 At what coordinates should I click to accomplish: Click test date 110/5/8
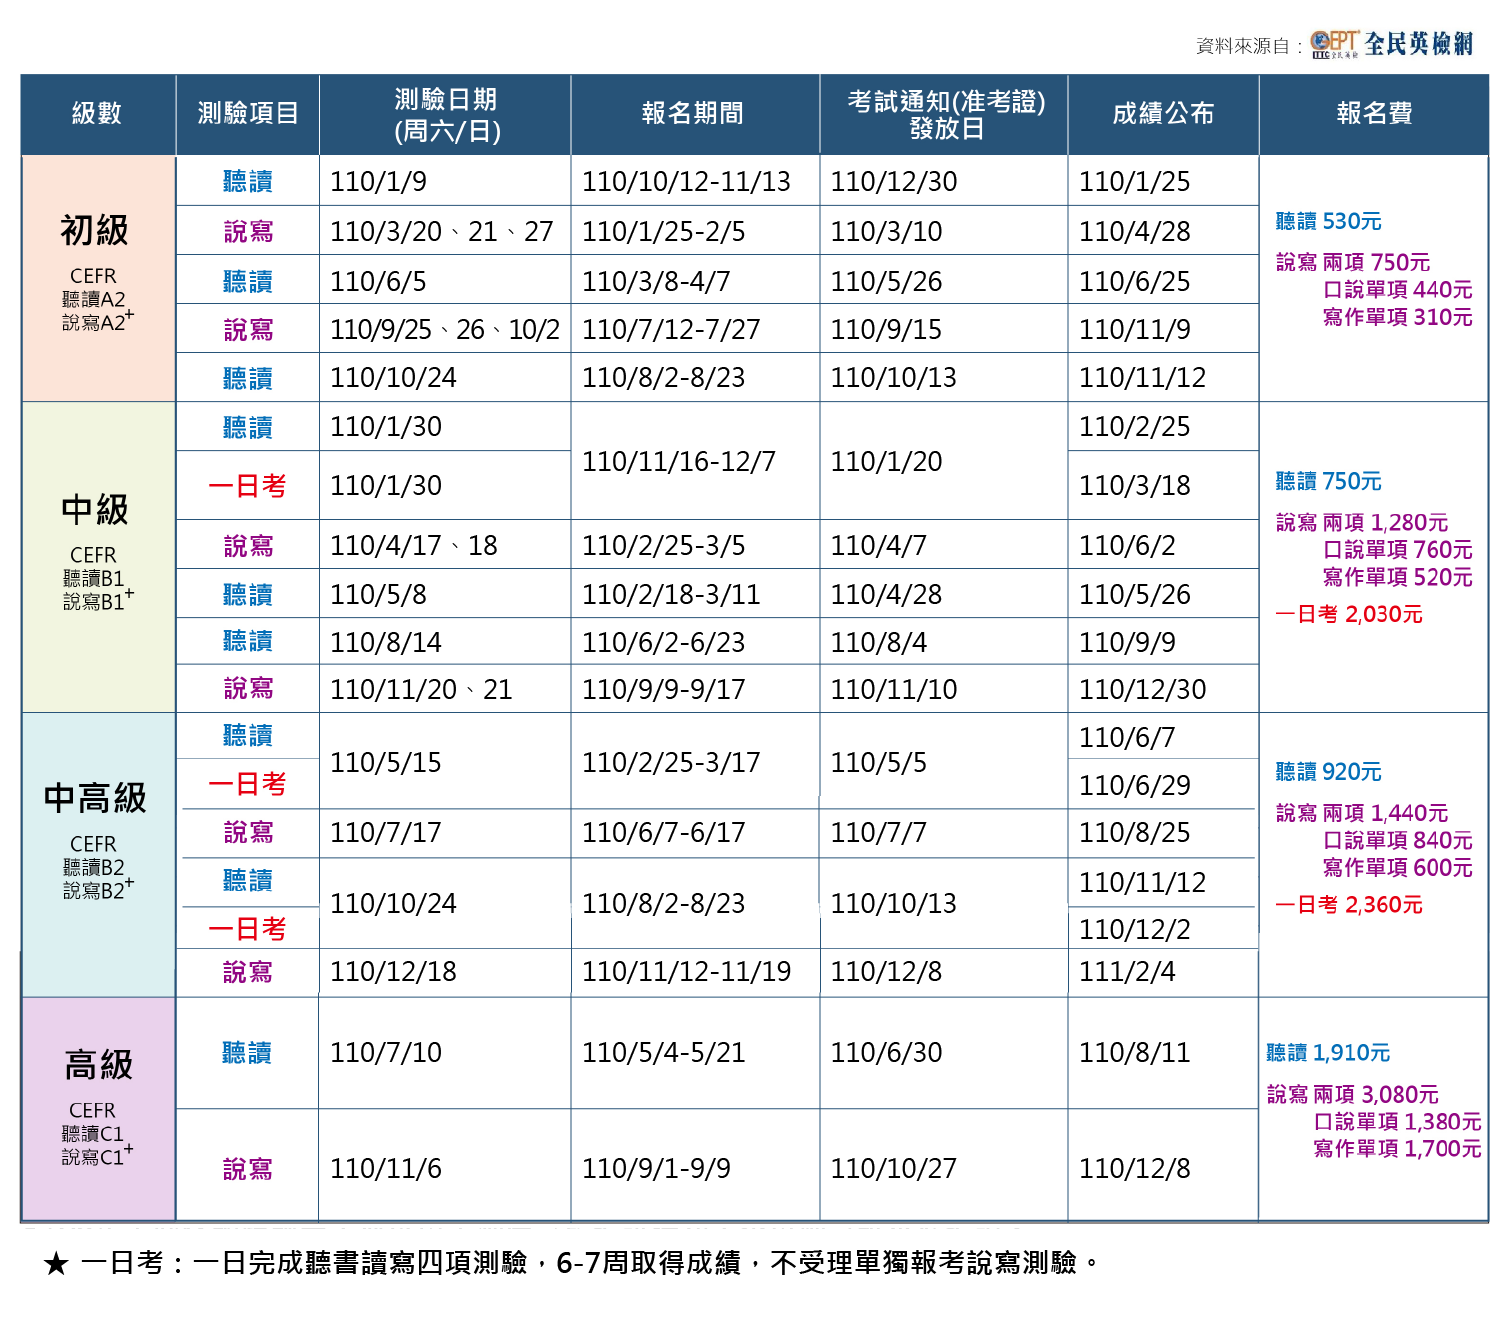point(378,595)
